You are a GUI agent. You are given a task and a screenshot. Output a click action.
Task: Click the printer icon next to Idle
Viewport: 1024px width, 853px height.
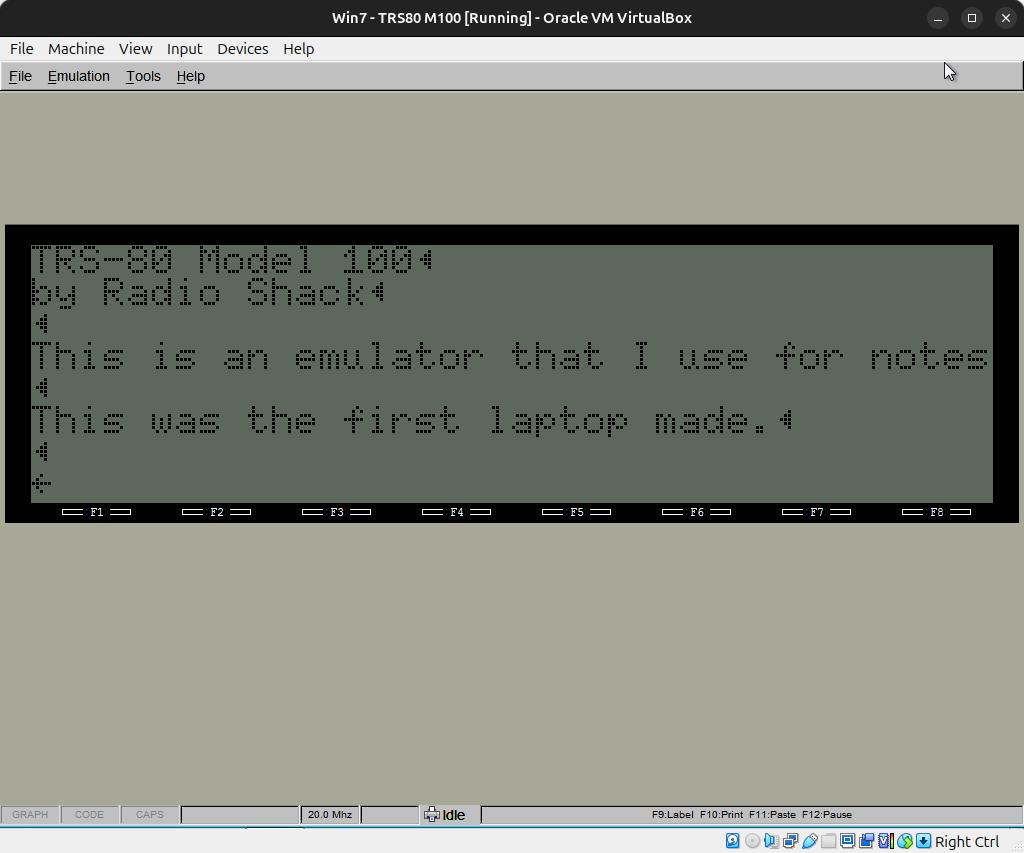(432, 814)
